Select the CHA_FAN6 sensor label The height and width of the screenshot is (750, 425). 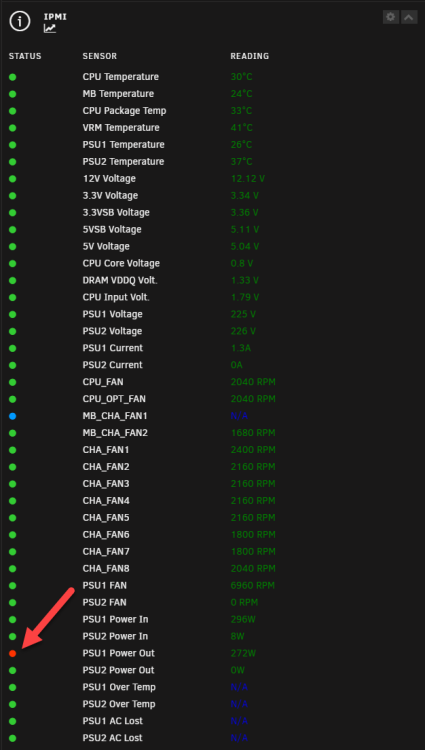point(106,535)
